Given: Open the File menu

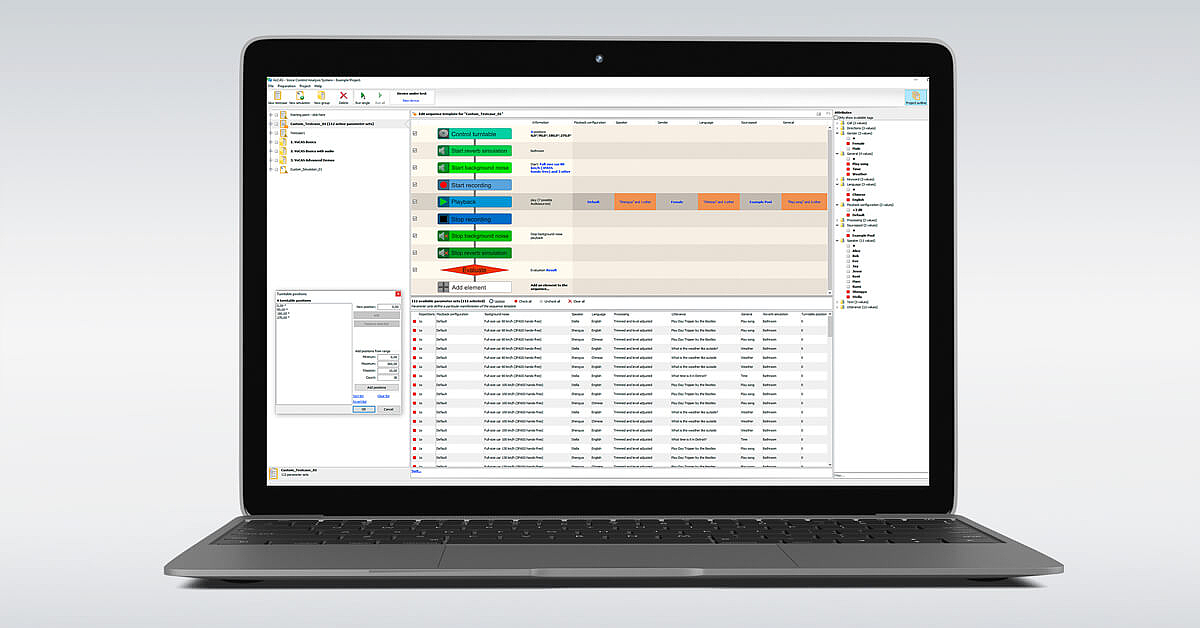Looking at the screenshot, I should [270, 86].
